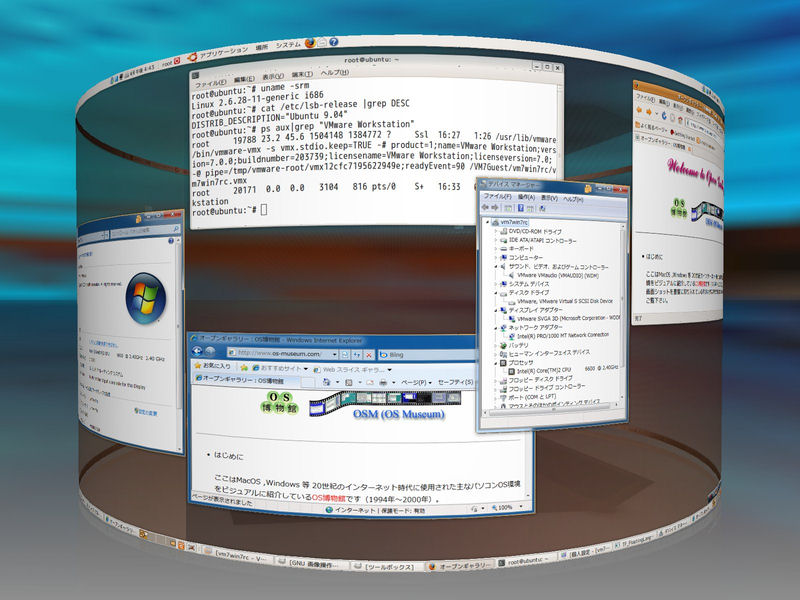Click Device Manager's scan hardware toolbar icon
The height and width of the screenshot is (600, 800).
(x=542, y=209)
